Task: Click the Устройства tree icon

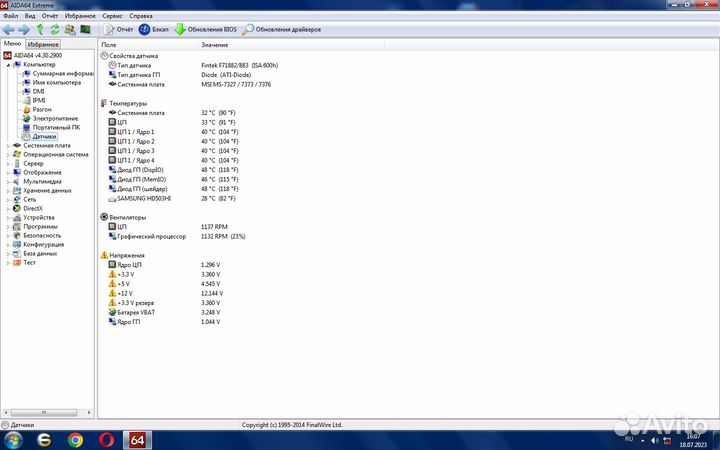Action: point(17,218)
